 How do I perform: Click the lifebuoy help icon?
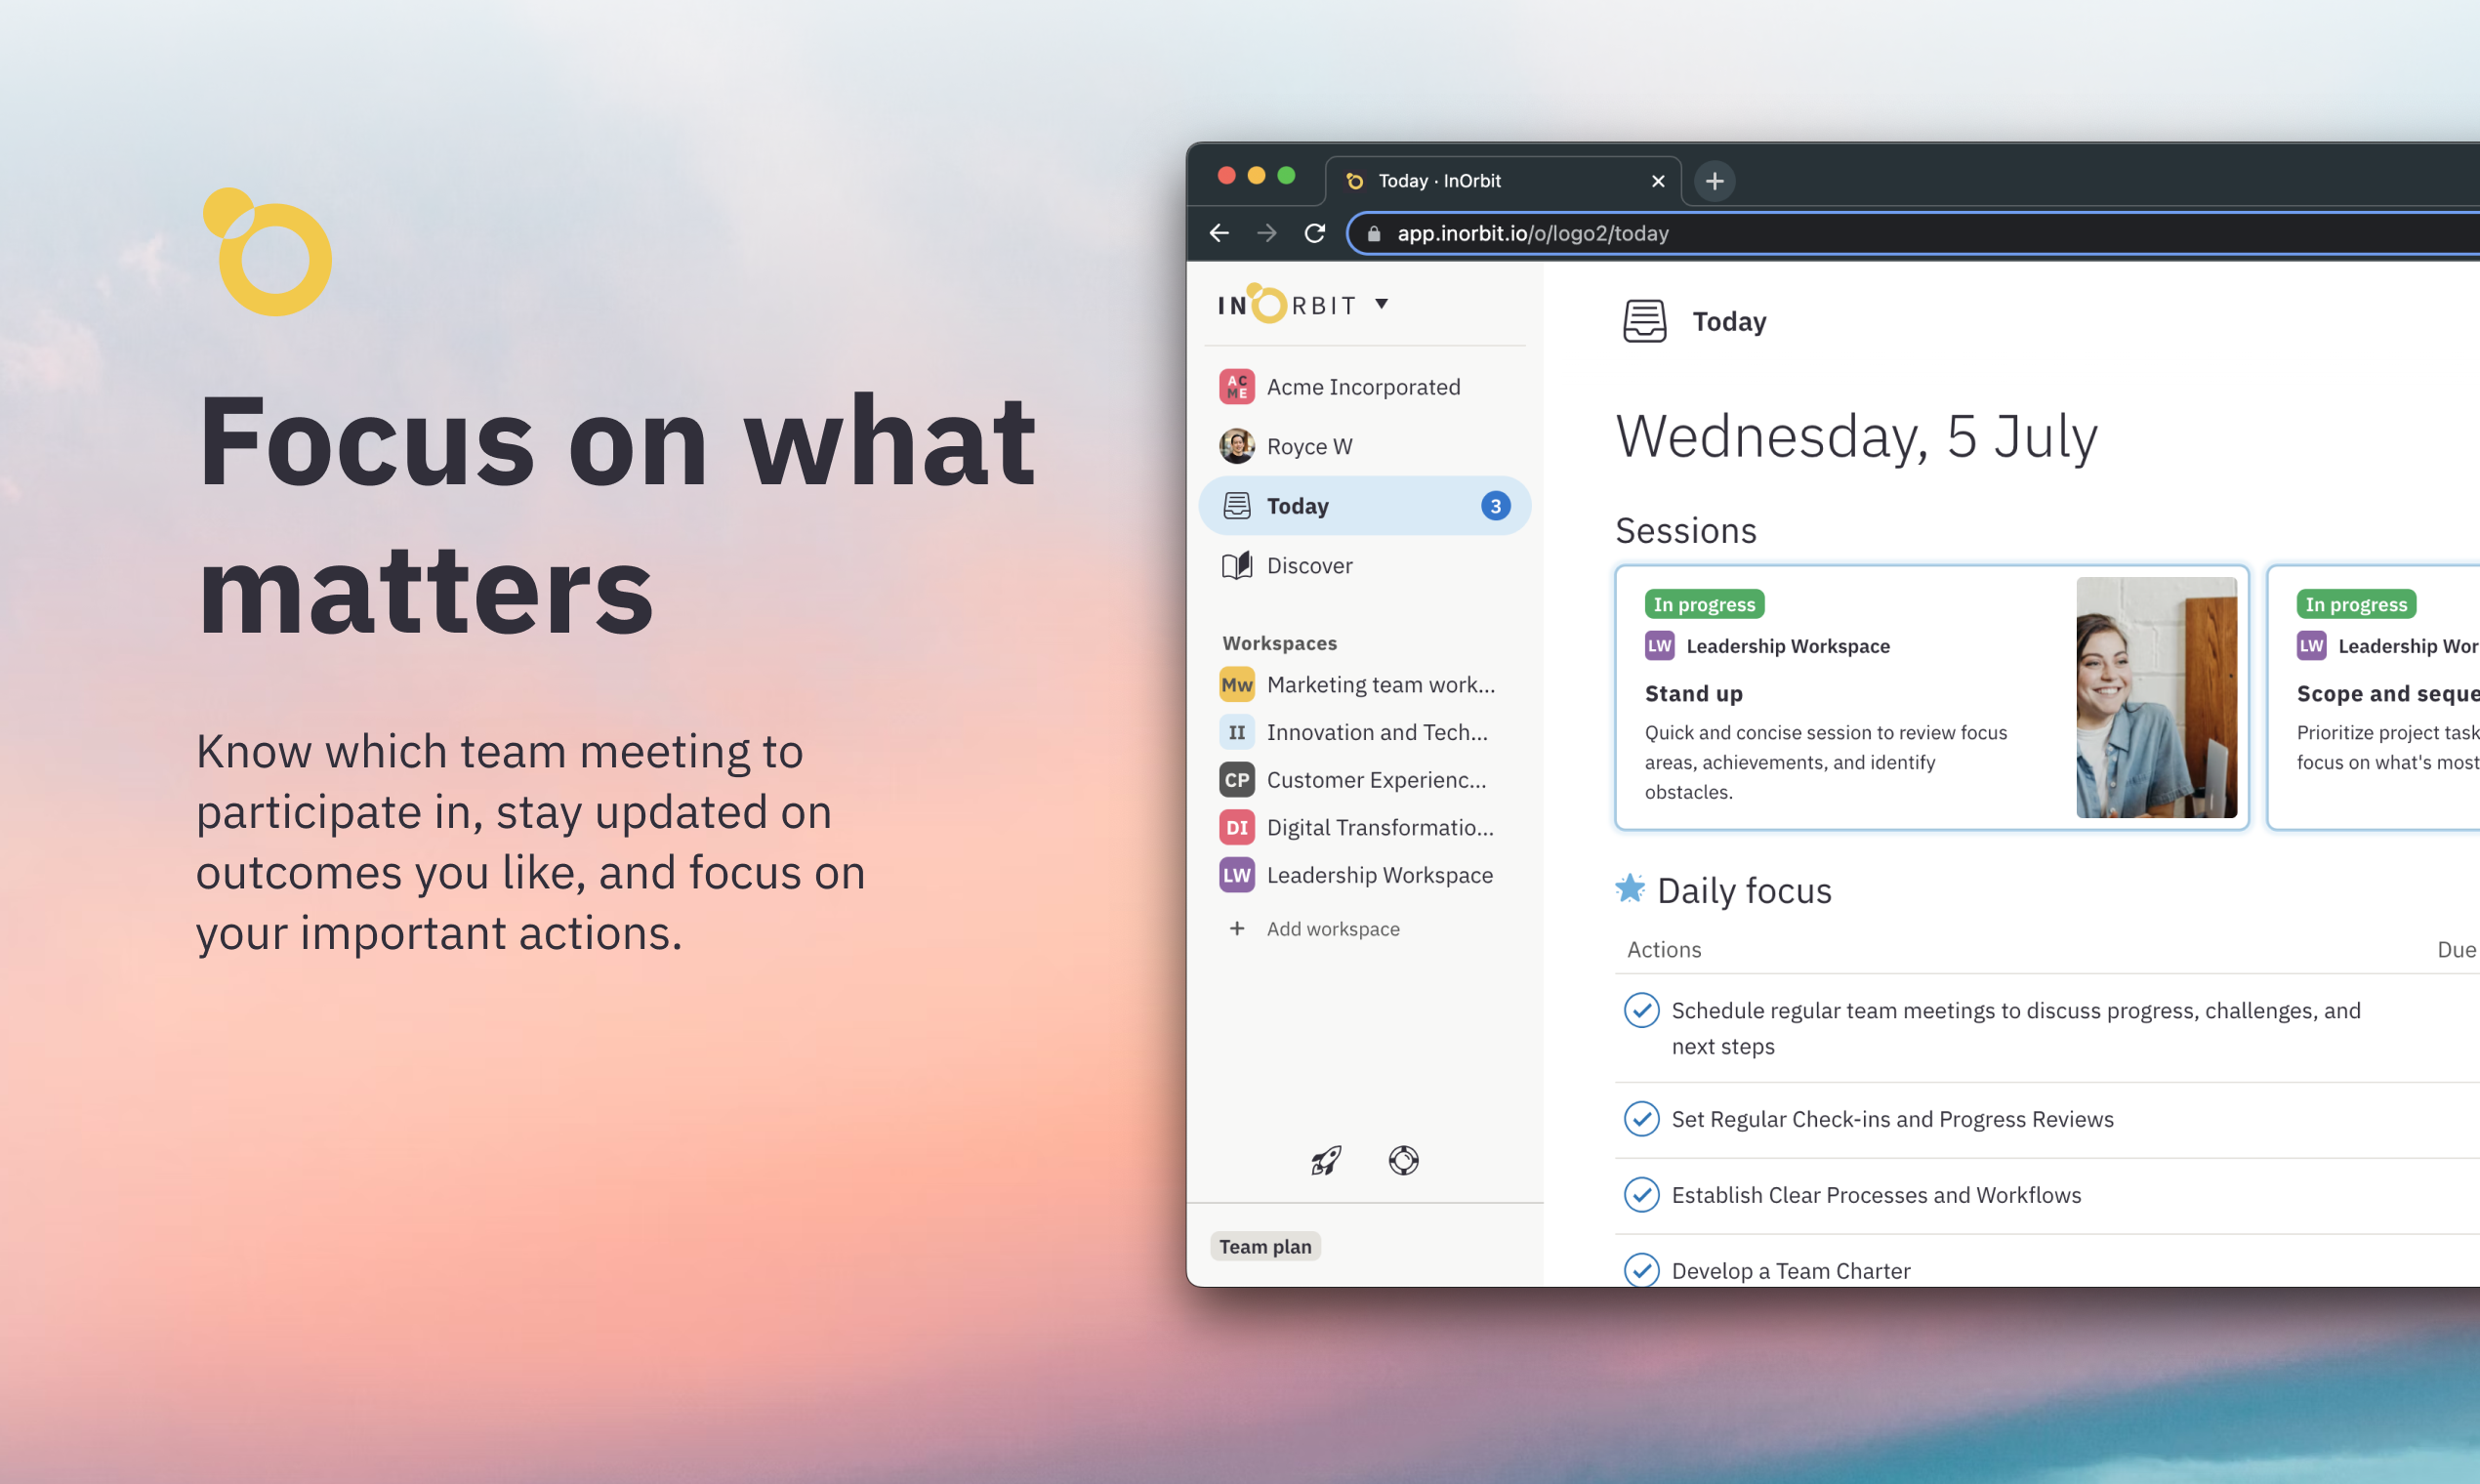click(x=1404, y=1160)
